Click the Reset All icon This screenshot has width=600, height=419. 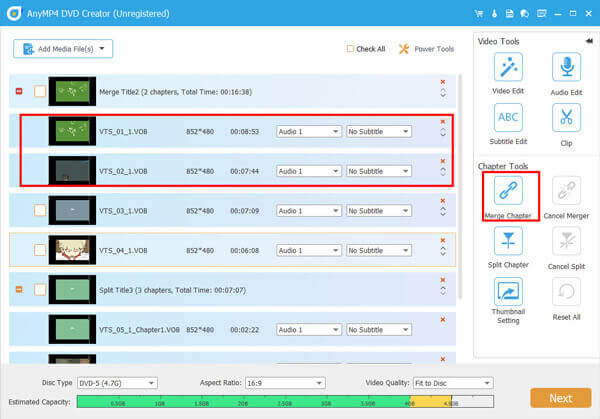pos(566,292)
